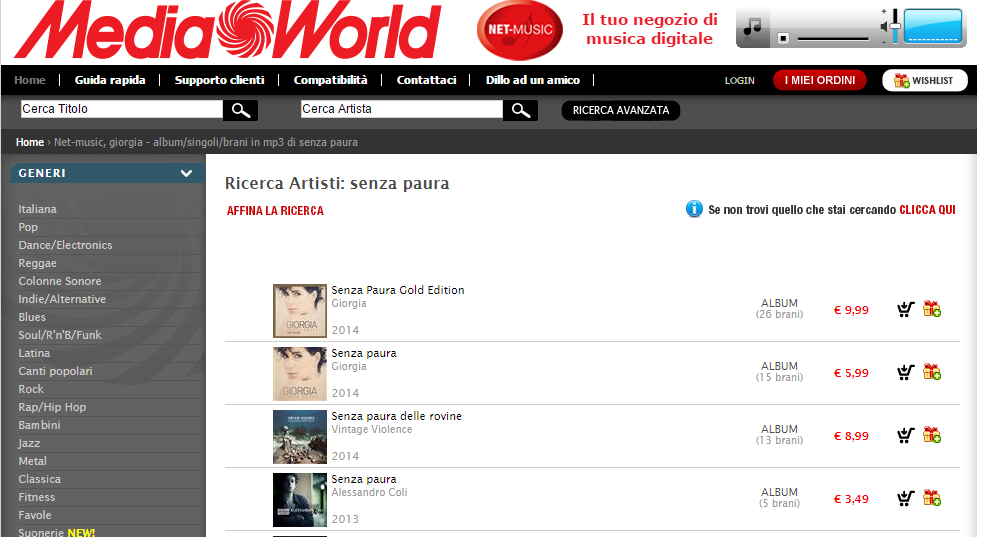Open the Home menu item
Viewport: 986px width, 538px height.
(x=30, y=80)
